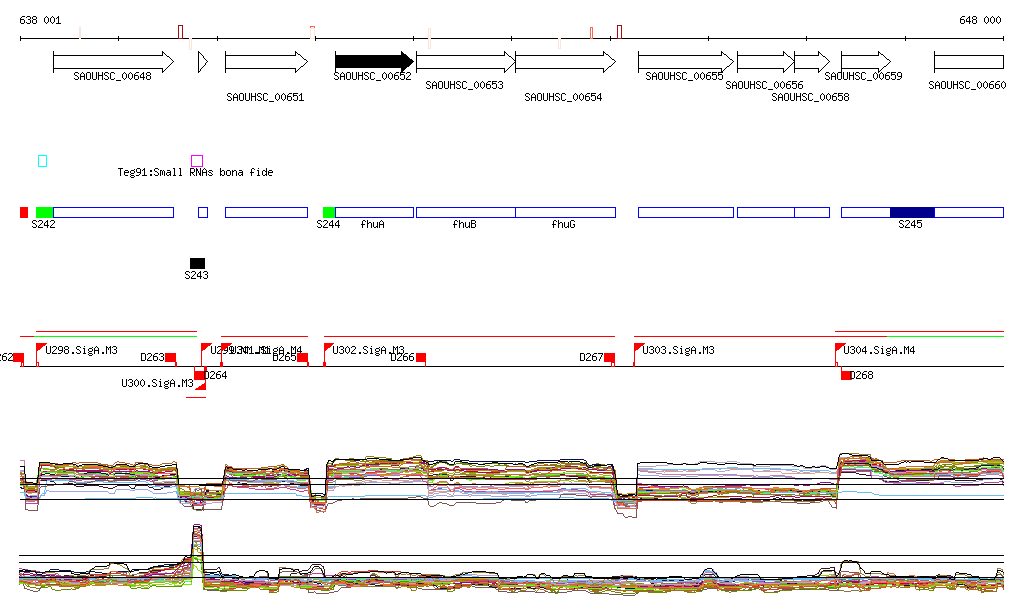
Task: Select the SAOUHSC_00659 gene arrow
Action: (866, 62)
